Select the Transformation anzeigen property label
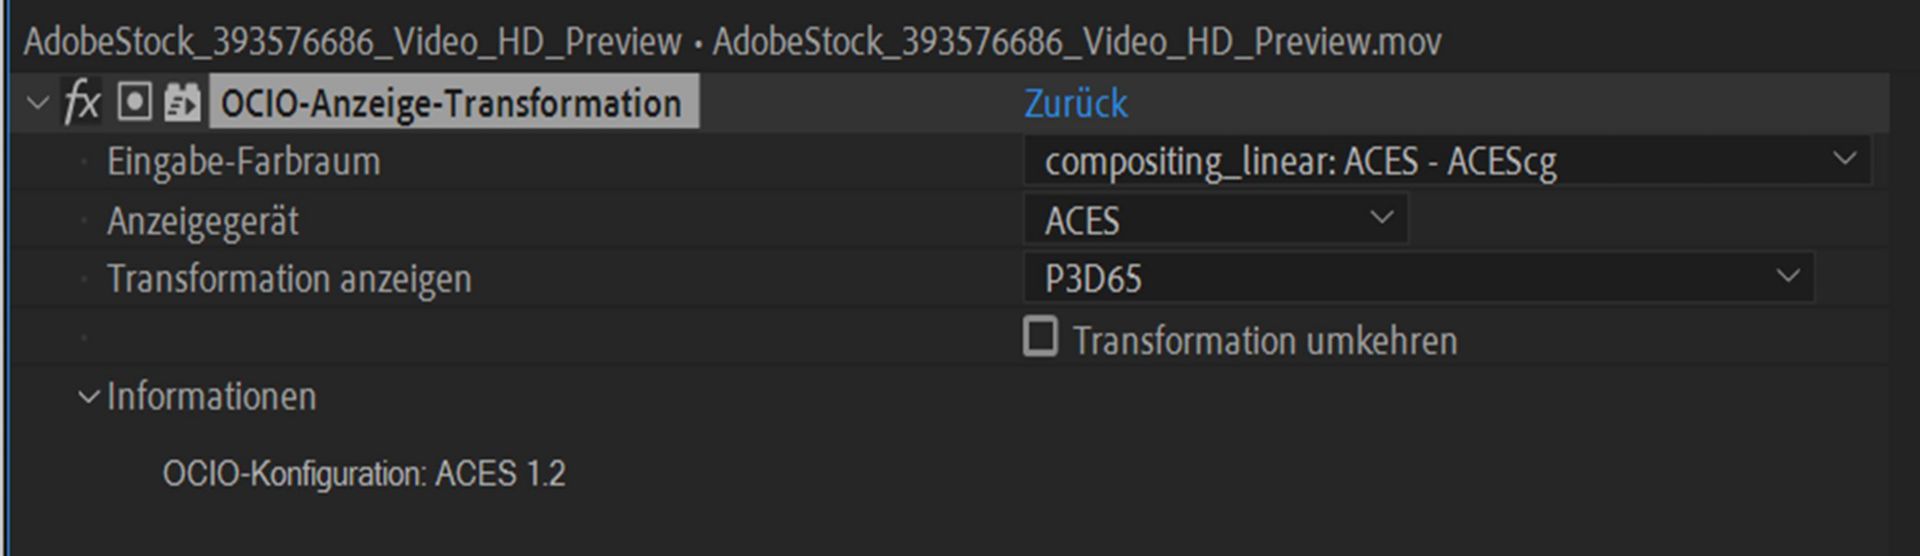Screen dimensions: 1920x556 [x=289, y=279]
